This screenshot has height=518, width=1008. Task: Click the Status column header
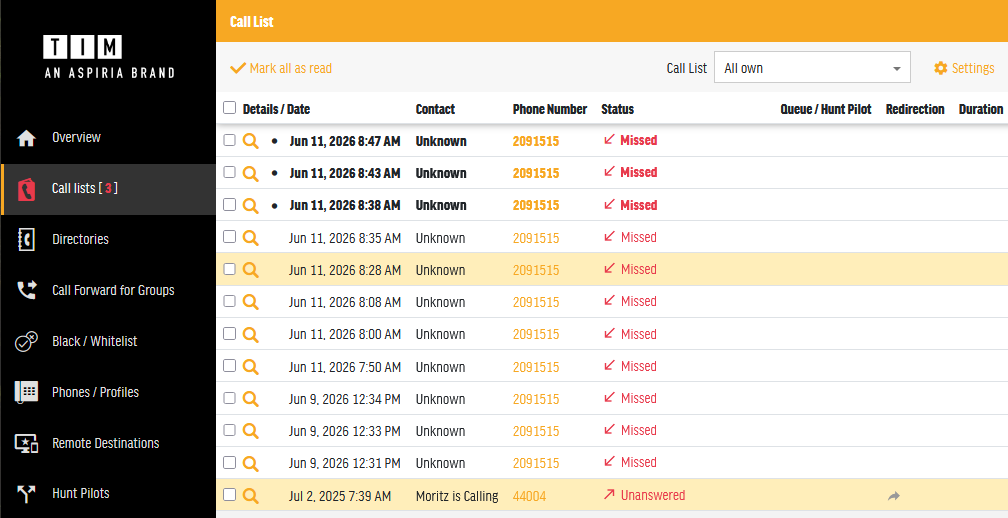pos(617,109)
